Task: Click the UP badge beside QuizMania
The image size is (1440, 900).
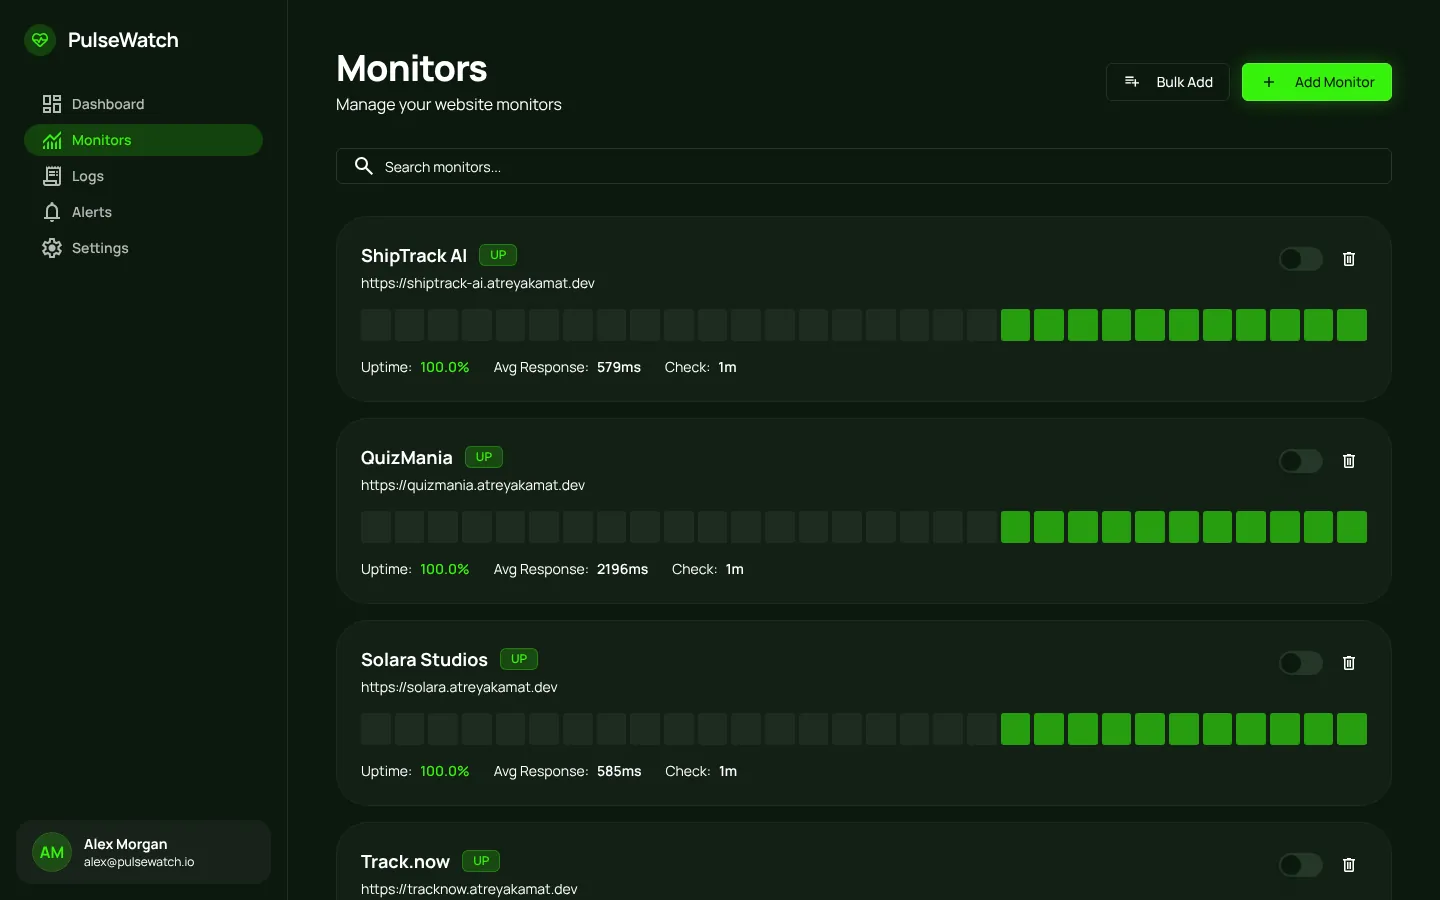Action: [x=484, y=457]
